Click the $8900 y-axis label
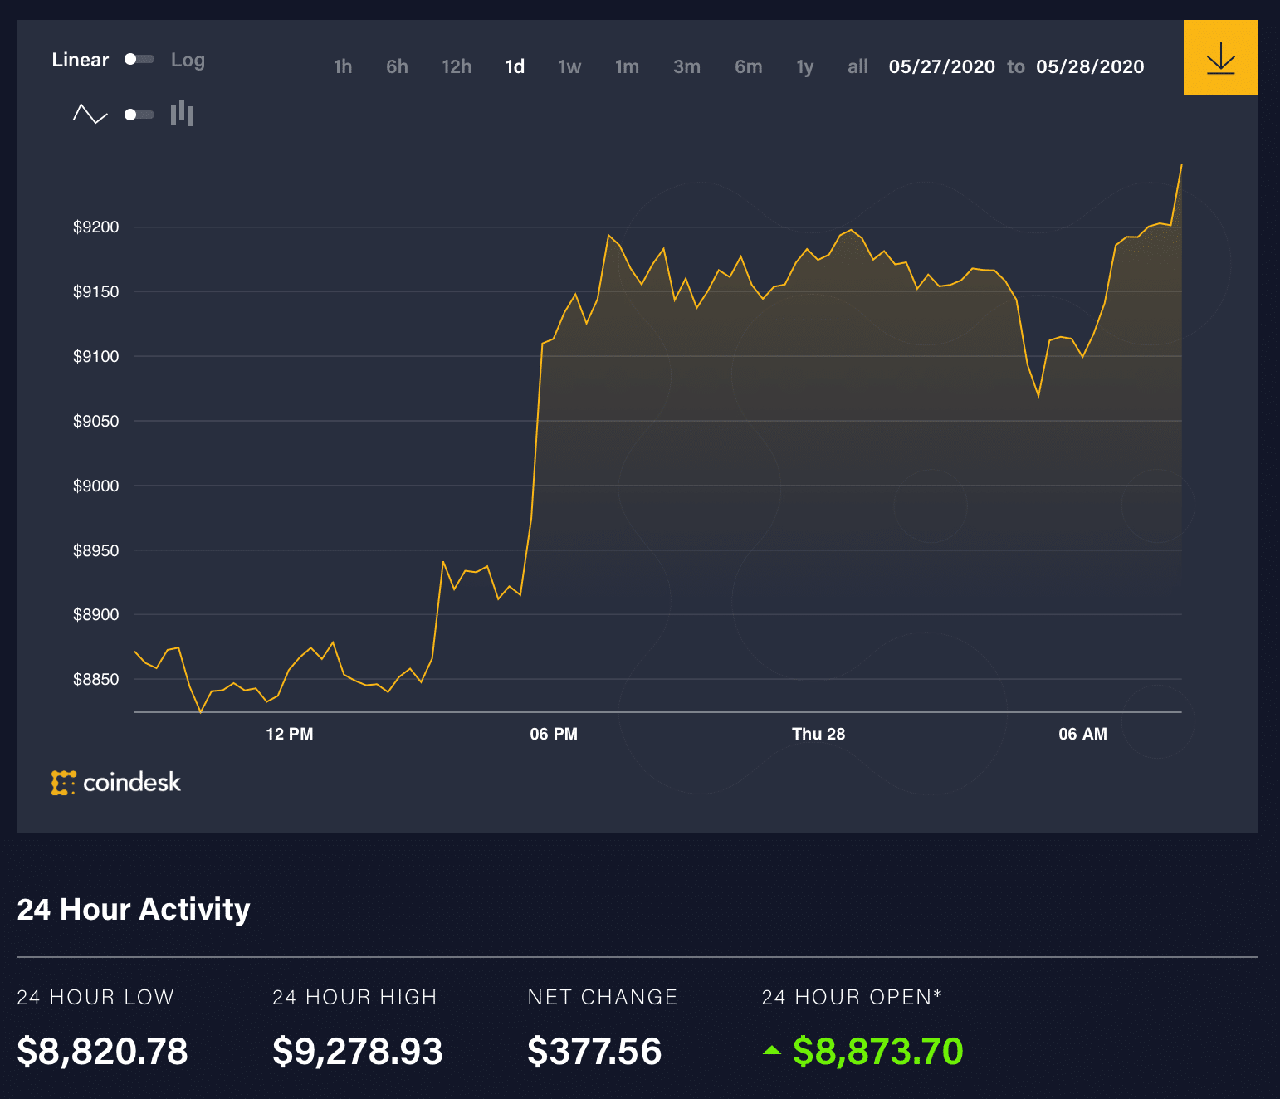The width and height of the screenshot is (1280, 1099). coord(96,615)
